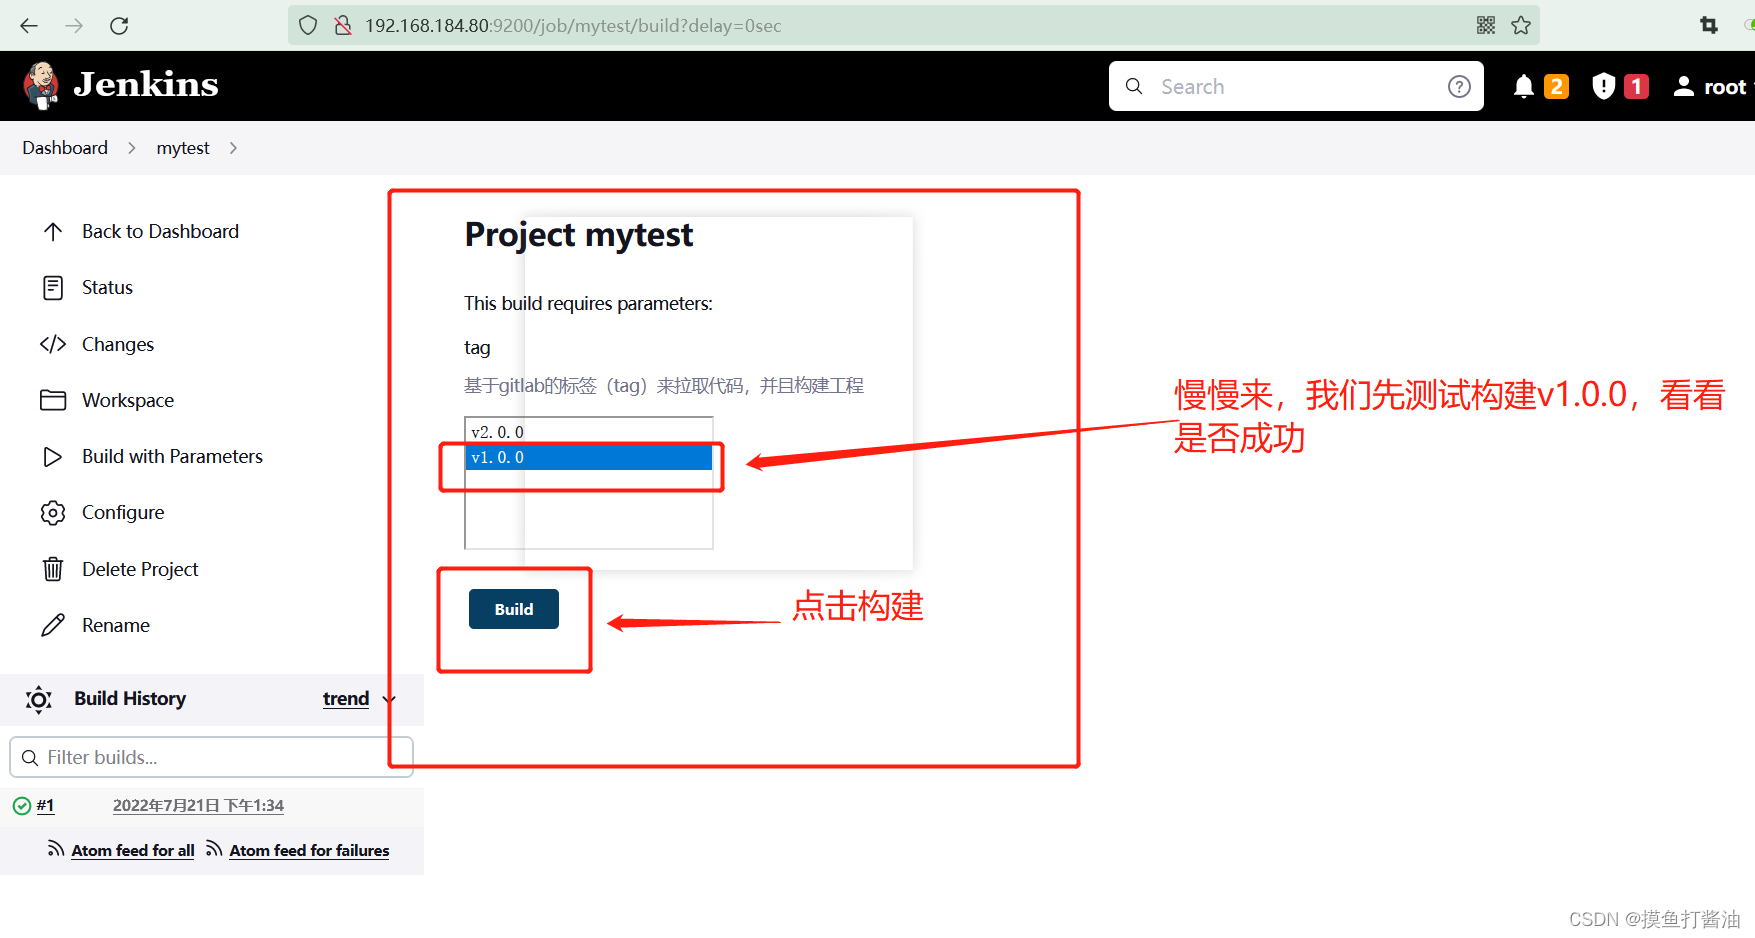
Task: Click the Jenkins butler logo
Action: (41, 85)
